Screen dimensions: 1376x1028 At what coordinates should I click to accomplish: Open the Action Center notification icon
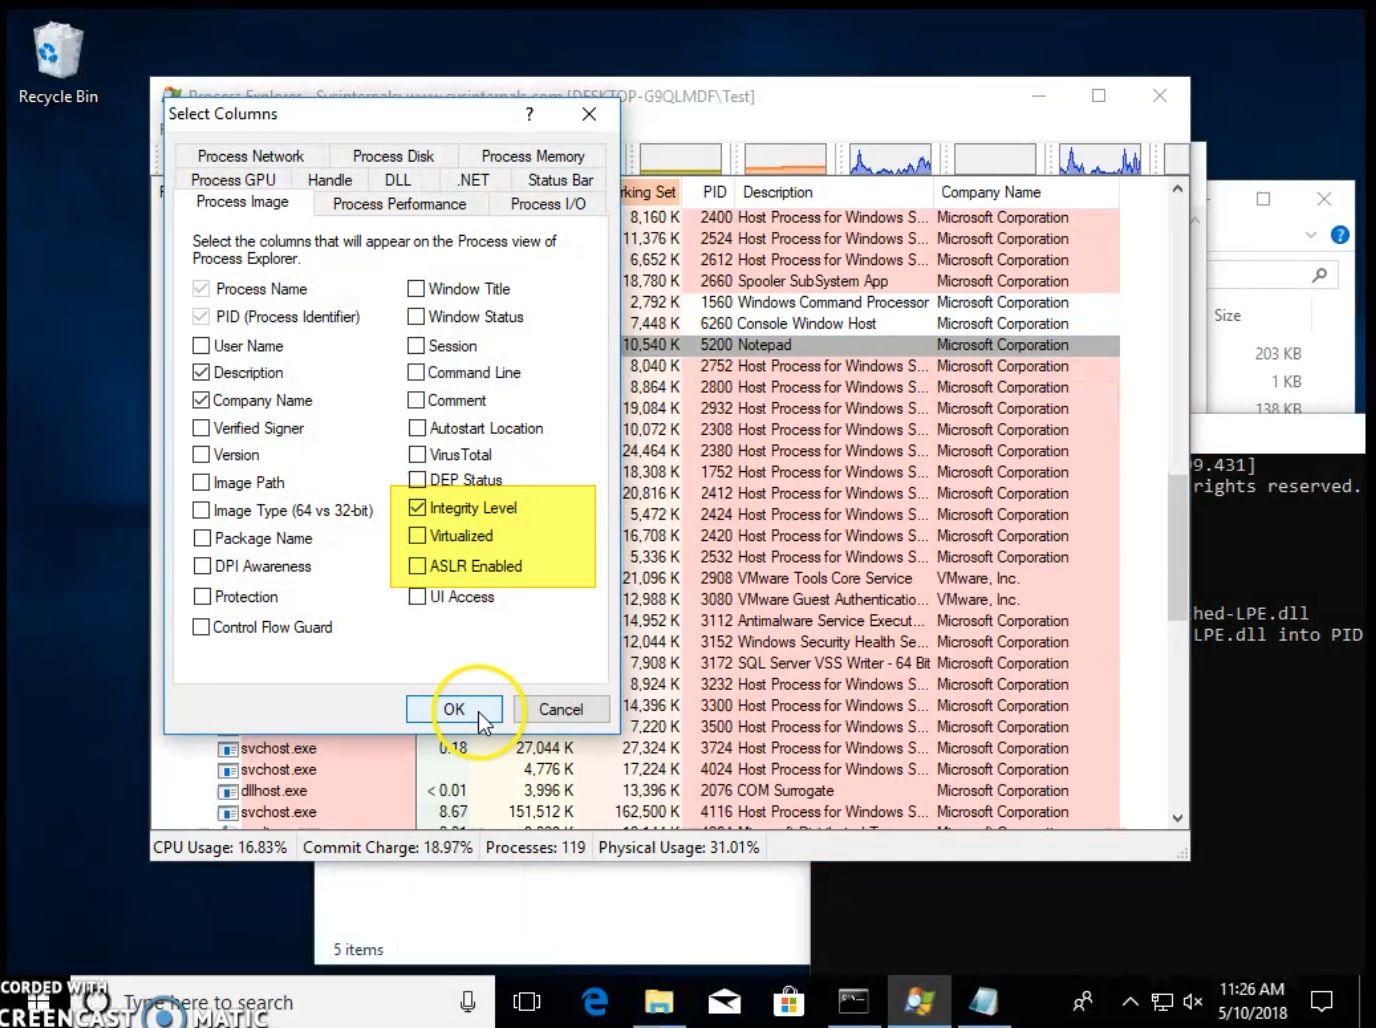coord(1322,1001)
